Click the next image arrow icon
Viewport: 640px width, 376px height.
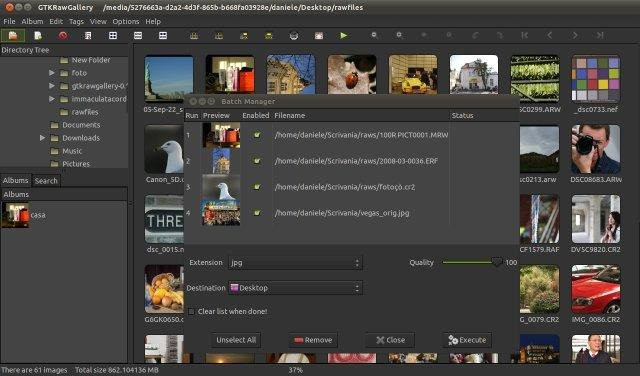[x=575, y=36]
